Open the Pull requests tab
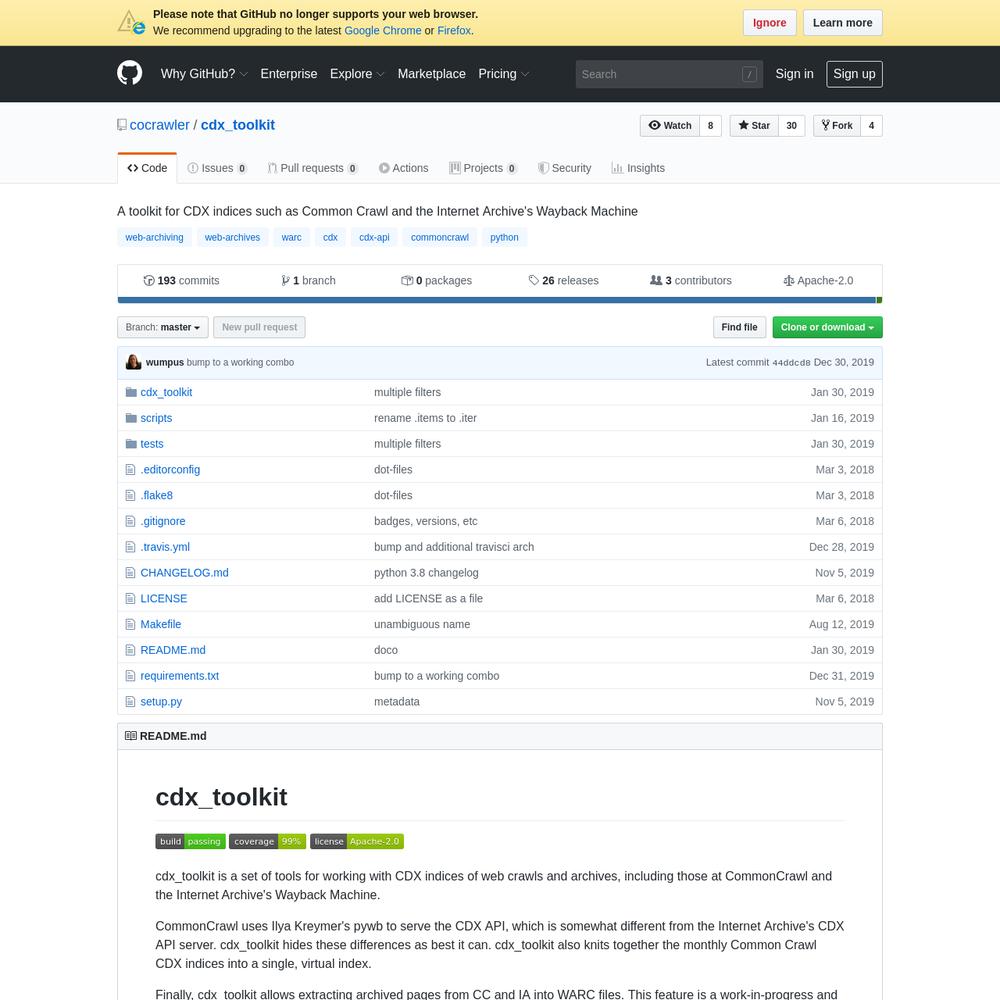 [312, 168]
